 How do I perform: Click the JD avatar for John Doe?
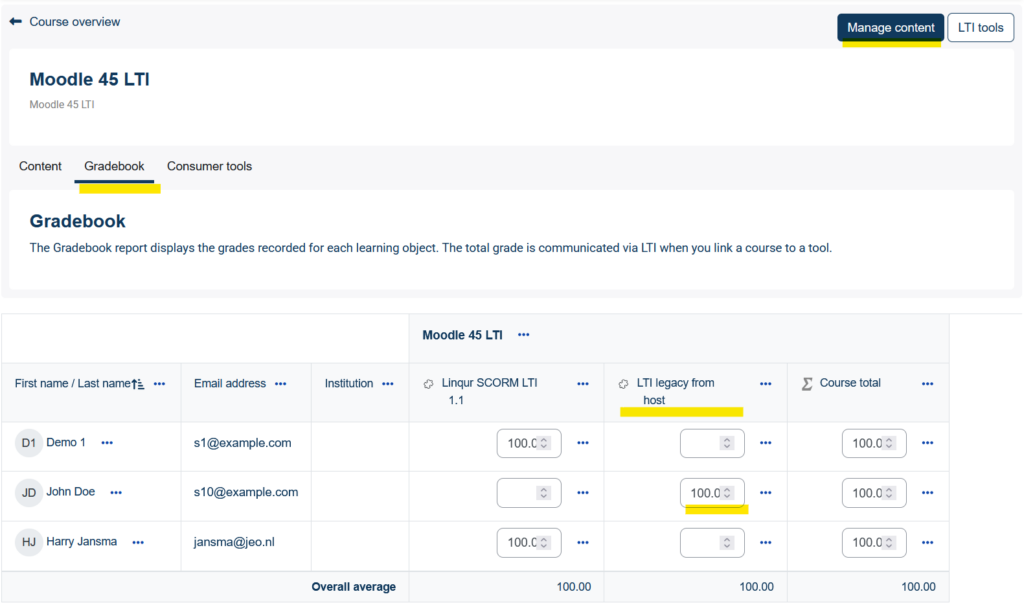[x=29, y=493]
